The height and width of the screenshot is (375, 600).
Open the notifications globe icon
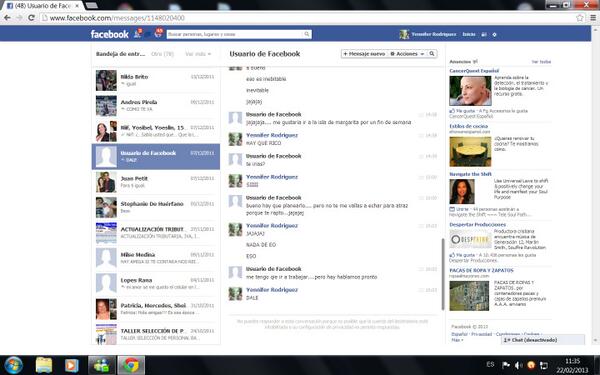click(x=158, y=34)
